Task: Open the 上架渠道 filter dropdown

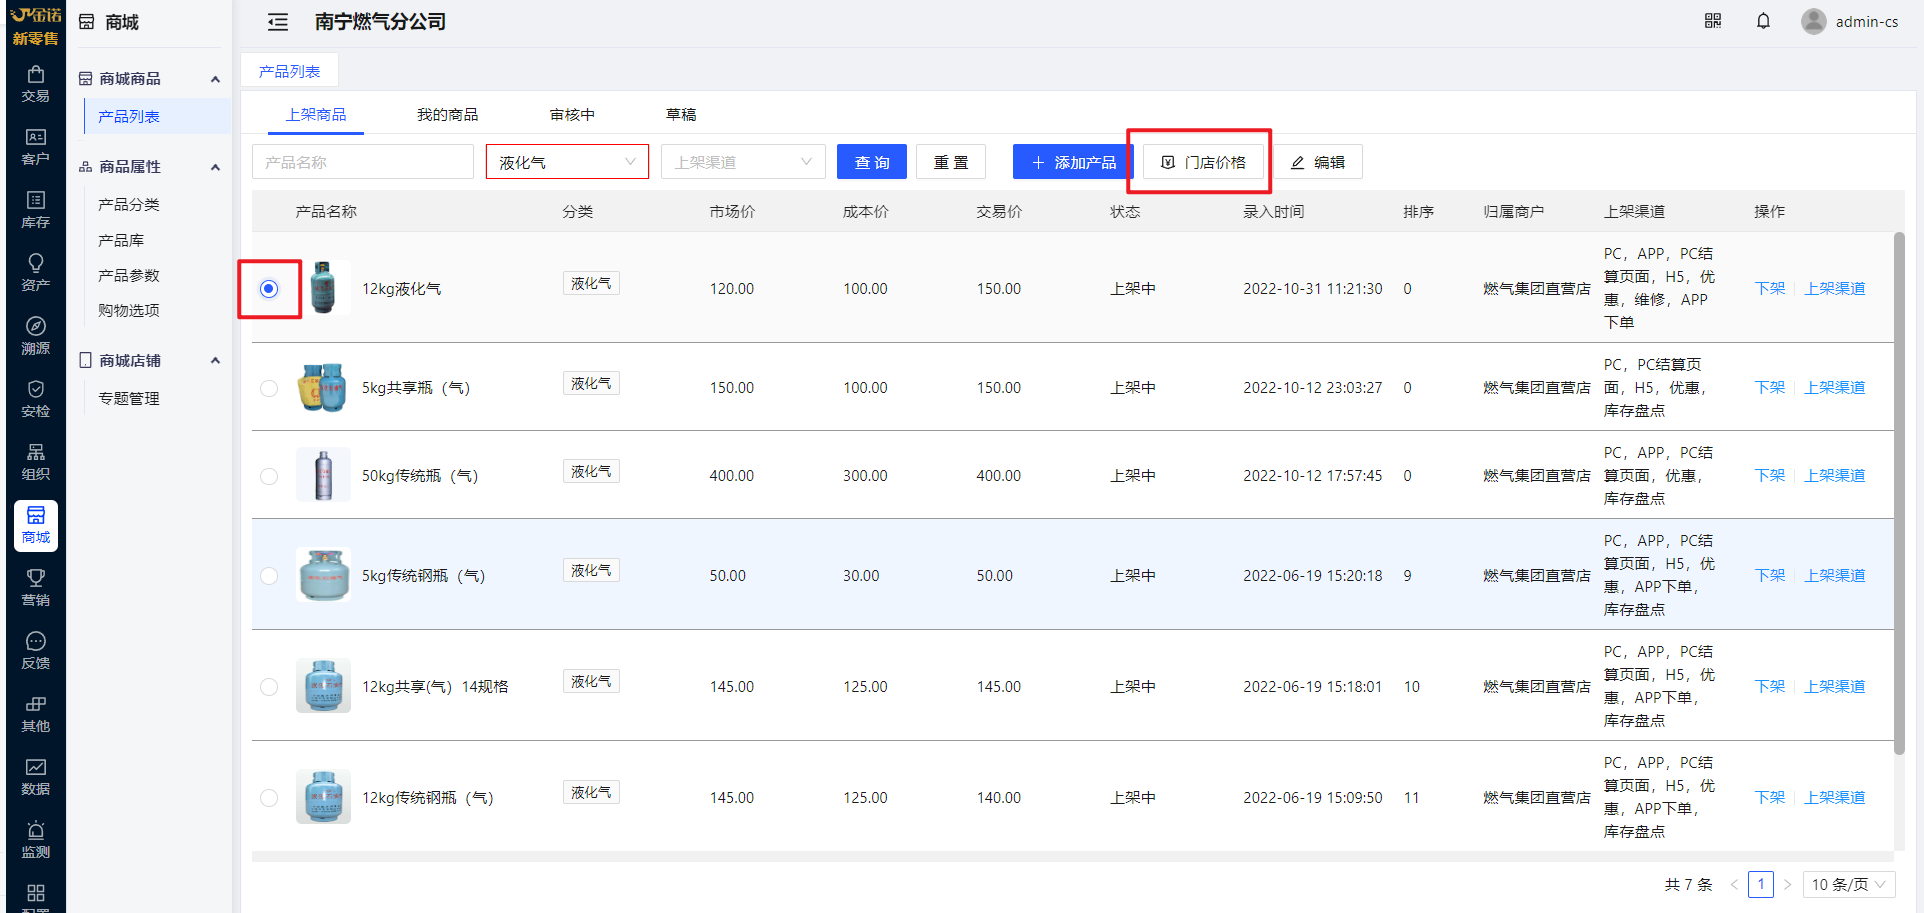Action: tap(742, 162)
